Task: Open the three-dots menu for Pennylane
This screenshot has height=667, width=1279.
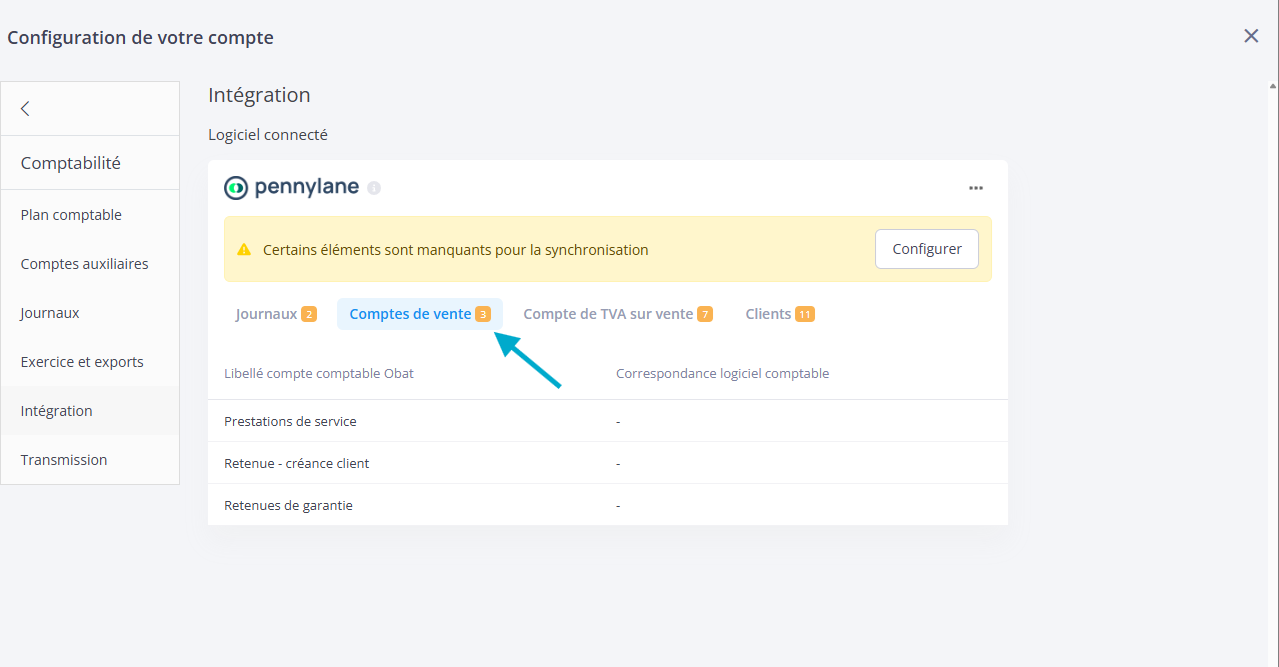Action: 975,188
